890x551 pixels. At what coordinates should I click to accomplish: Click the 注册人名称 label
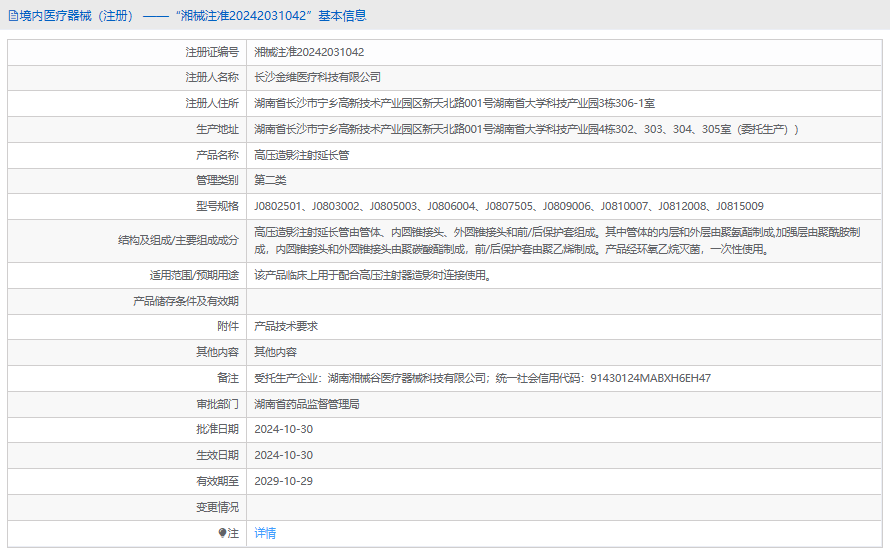(212, 77)
